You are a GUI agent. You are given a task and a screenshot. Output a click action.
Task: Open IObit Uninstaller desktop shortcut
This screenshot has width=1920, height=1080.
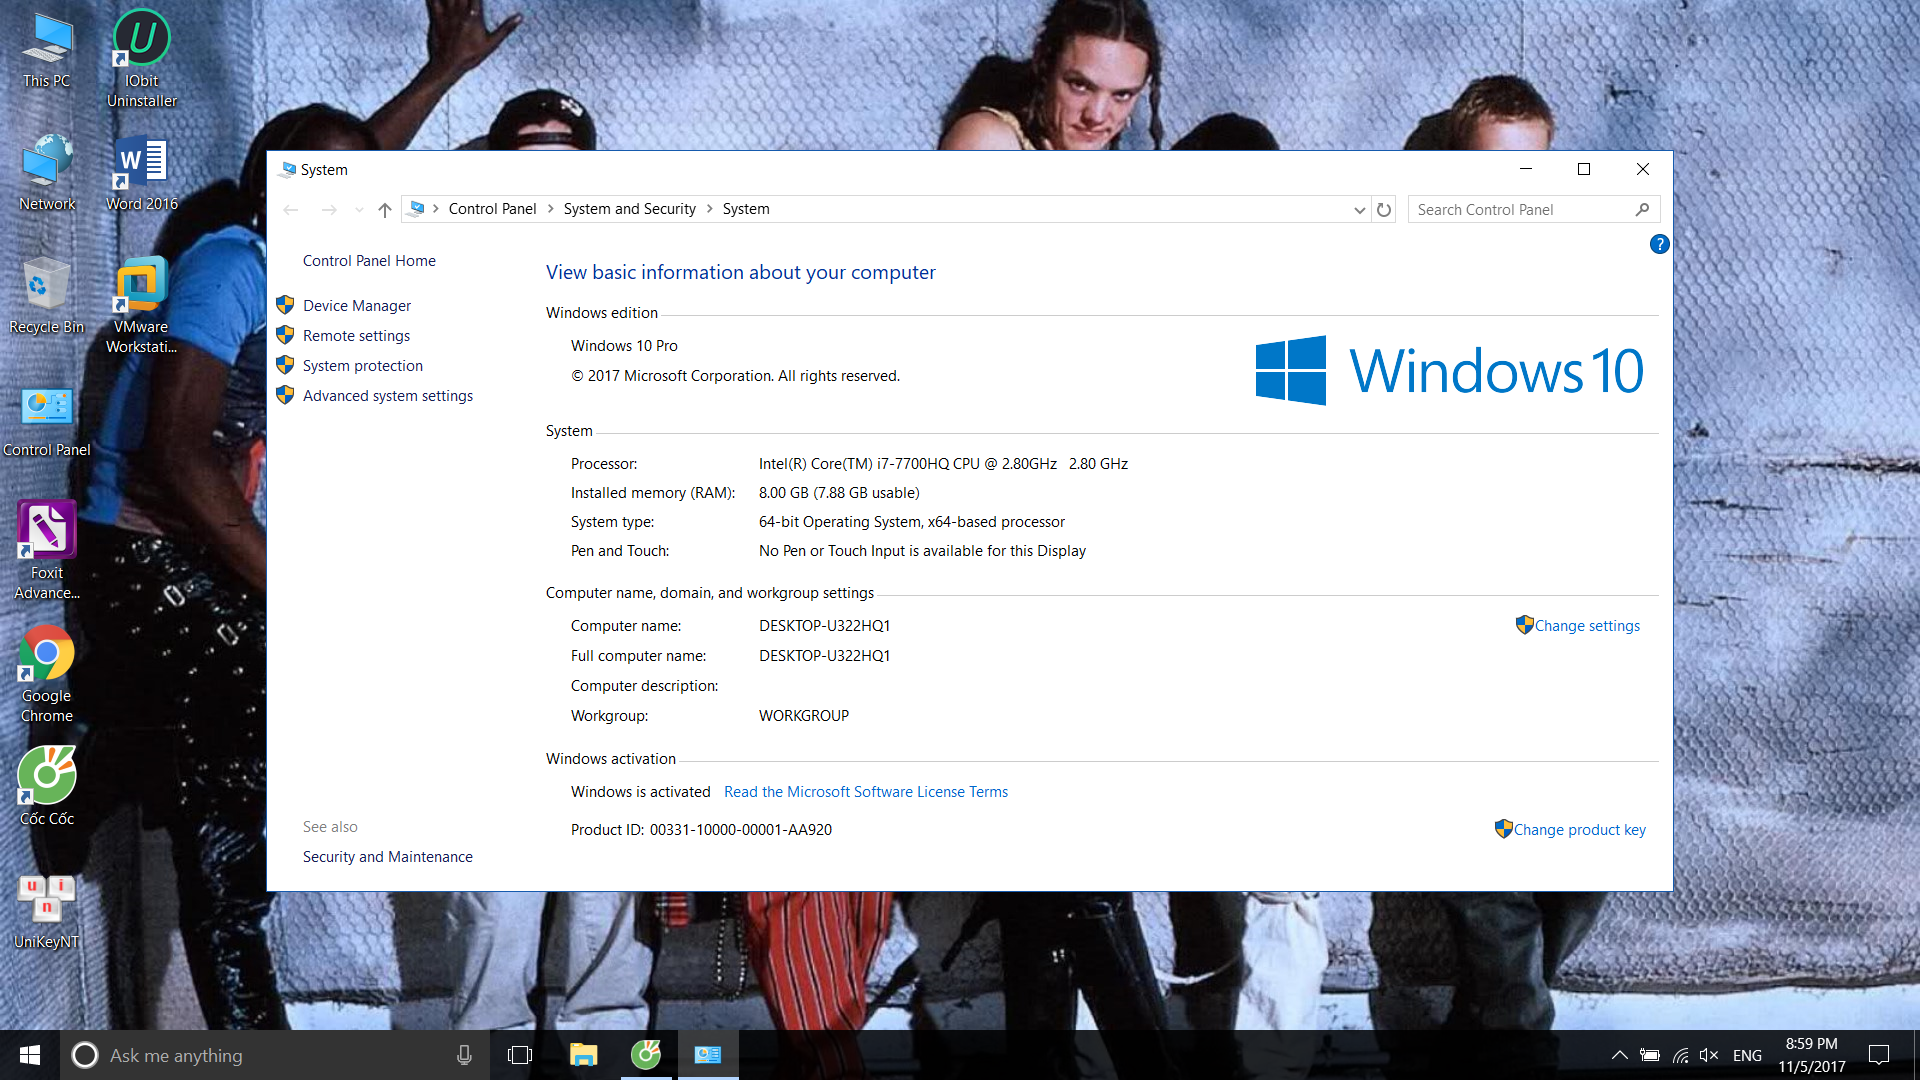pyautogui.click(x=142, y=58)
